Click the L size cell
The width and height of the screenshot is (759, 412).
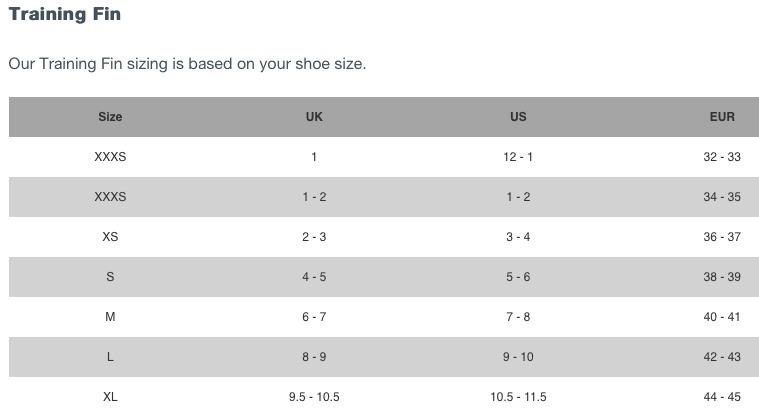pos(110,357)
